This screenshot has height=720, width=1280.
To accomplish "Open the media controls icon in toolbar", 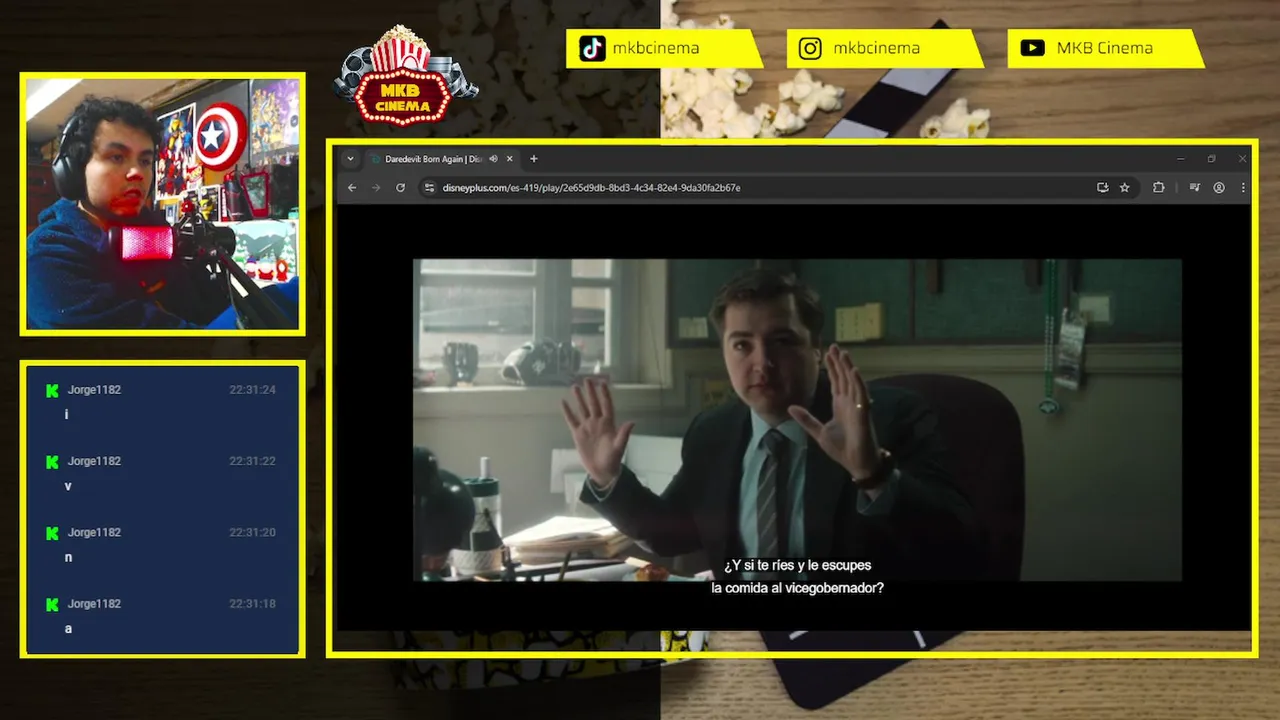I will pos(1195,187).
